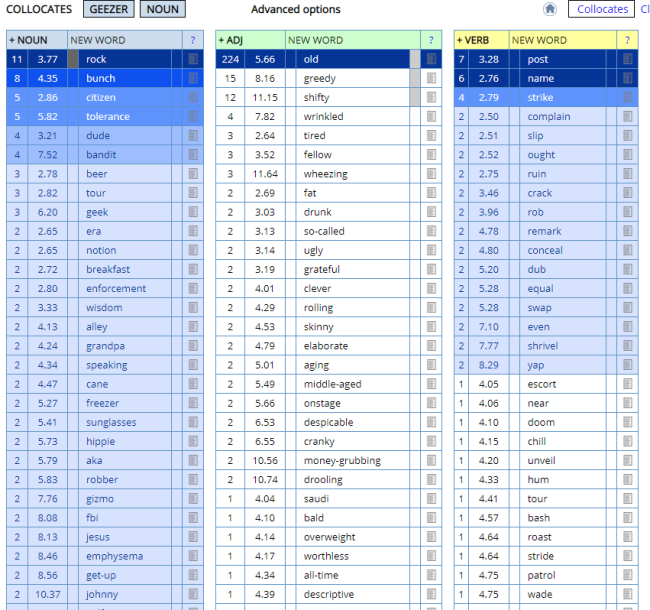Click NEW WORD in the verb header
This screenshot has height=610, width=650.
coord(539,40)
